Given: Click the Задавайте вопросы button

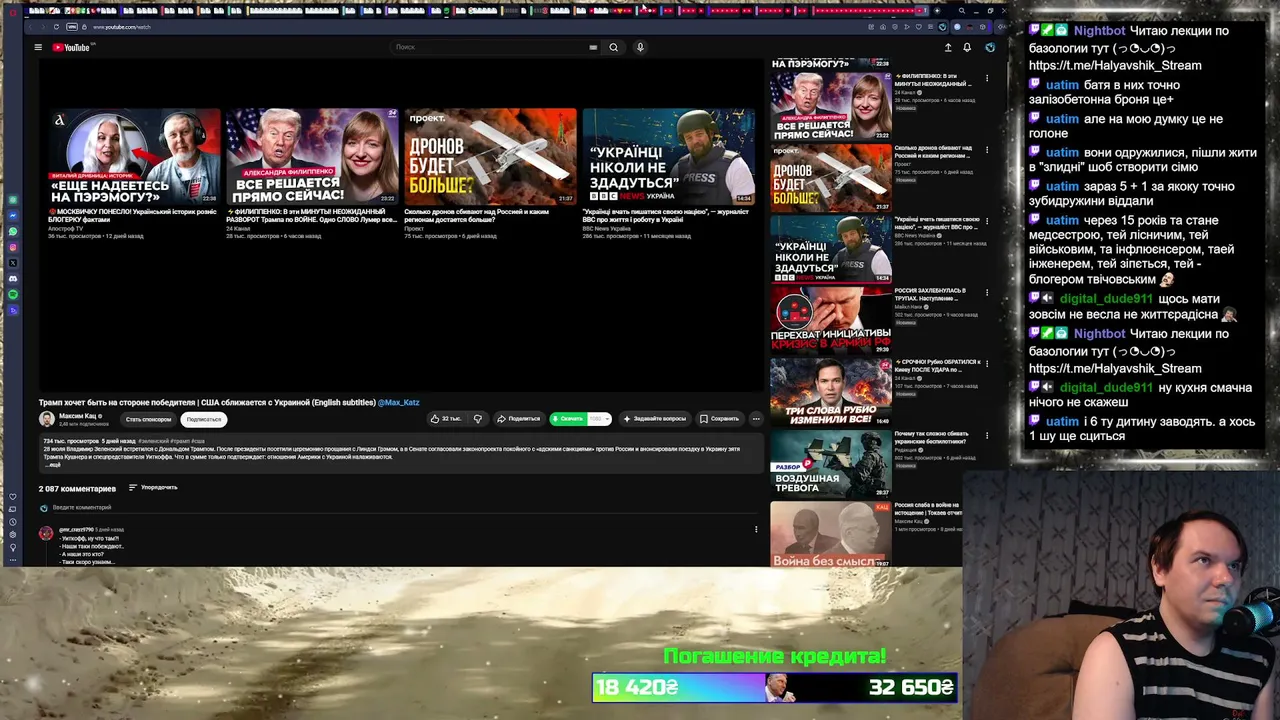Looking at the screenshot, I should pos(655,419).
